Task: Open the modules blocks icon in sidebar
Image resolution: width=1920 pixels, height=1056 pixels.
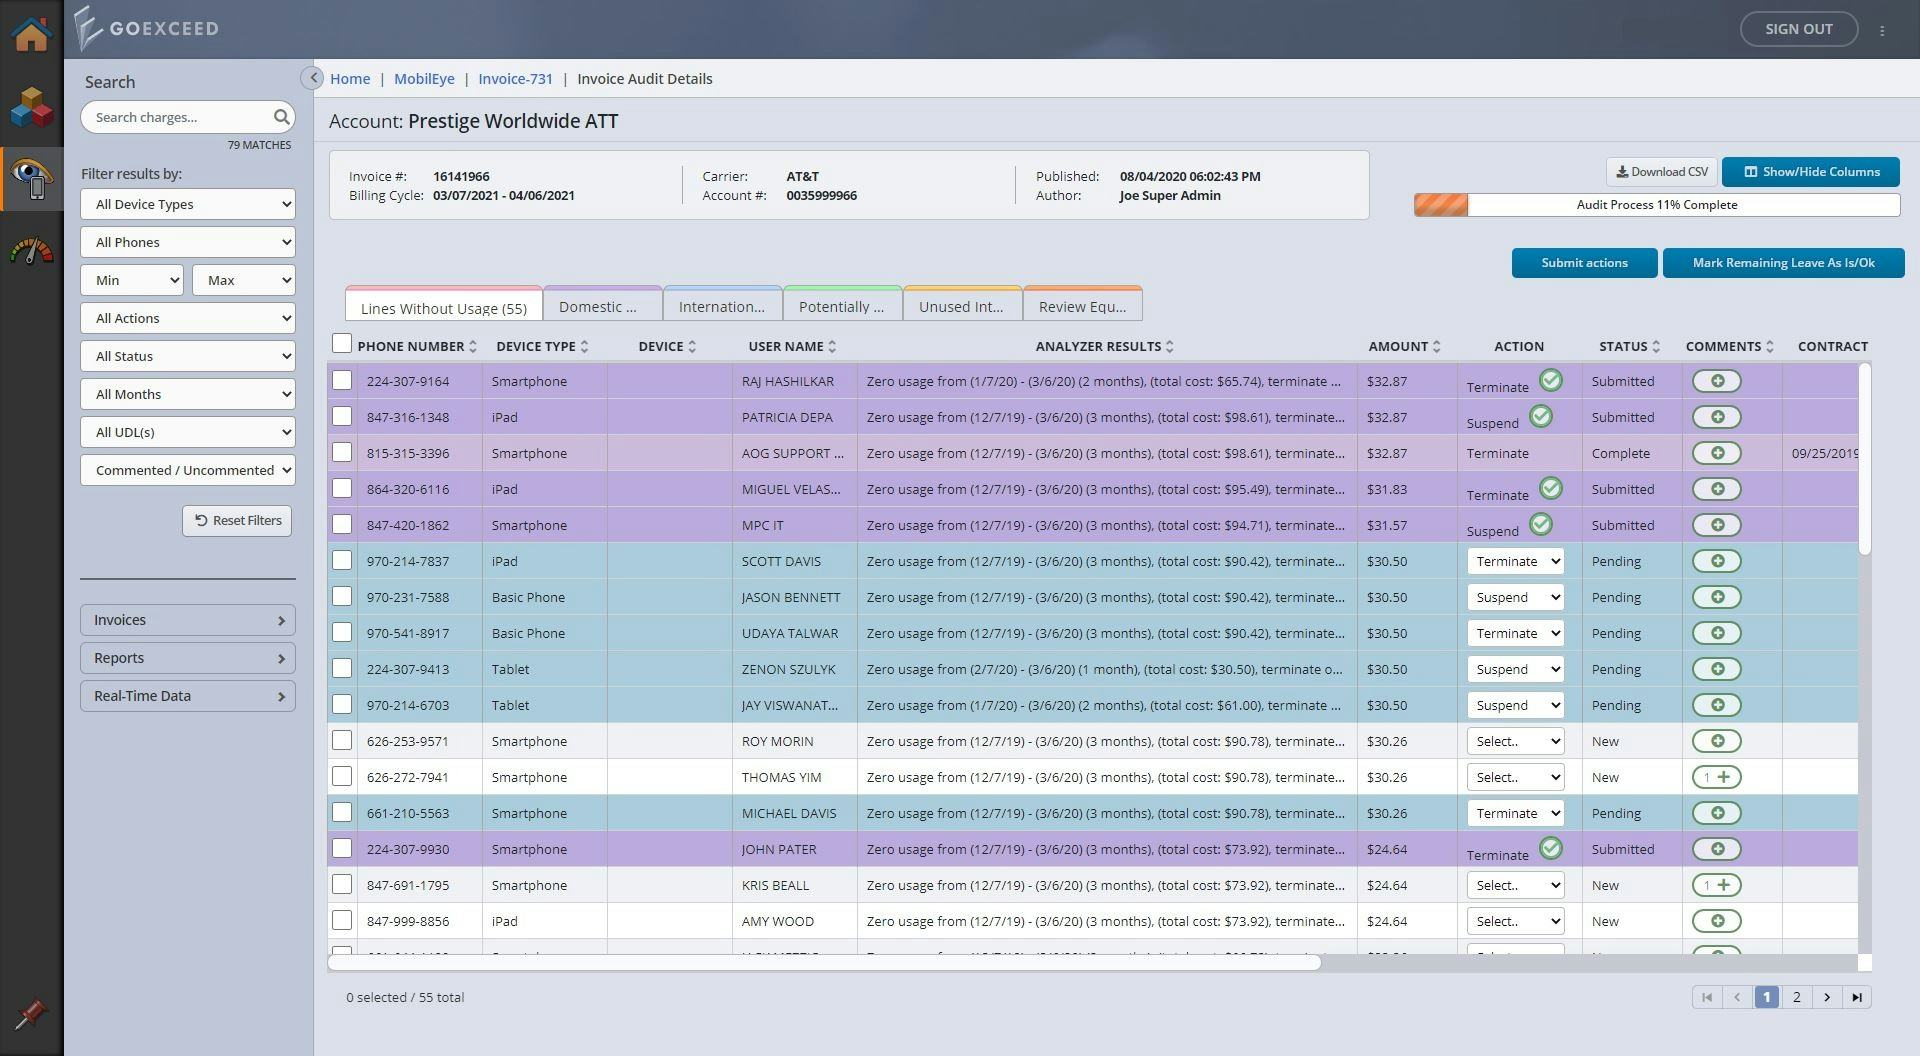Action: click(x=31, y=107)
